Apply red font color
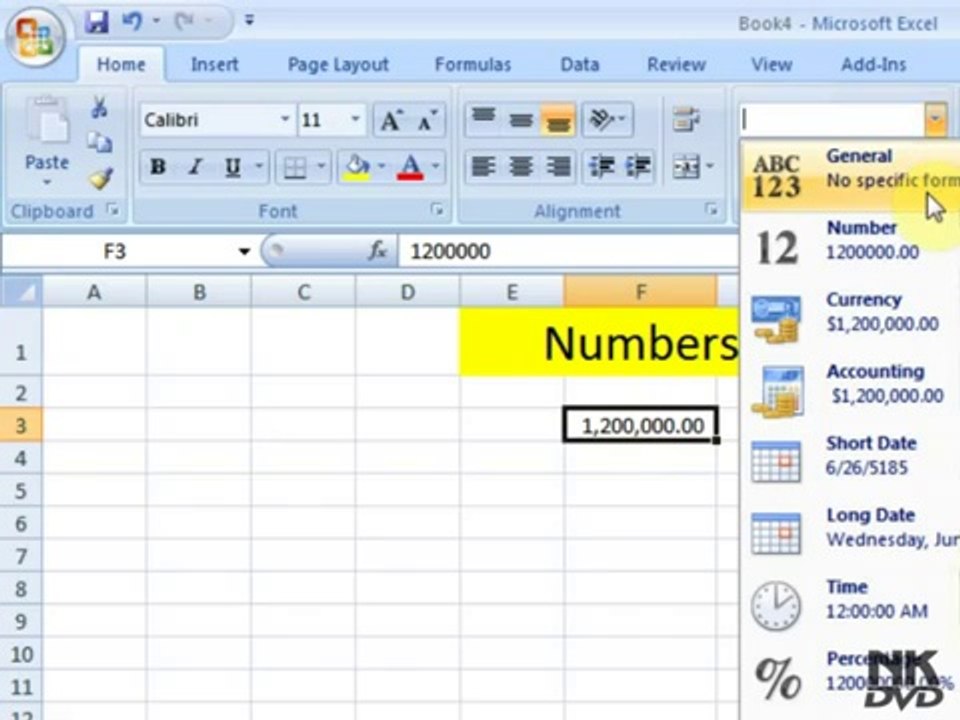 pos(410,167)
